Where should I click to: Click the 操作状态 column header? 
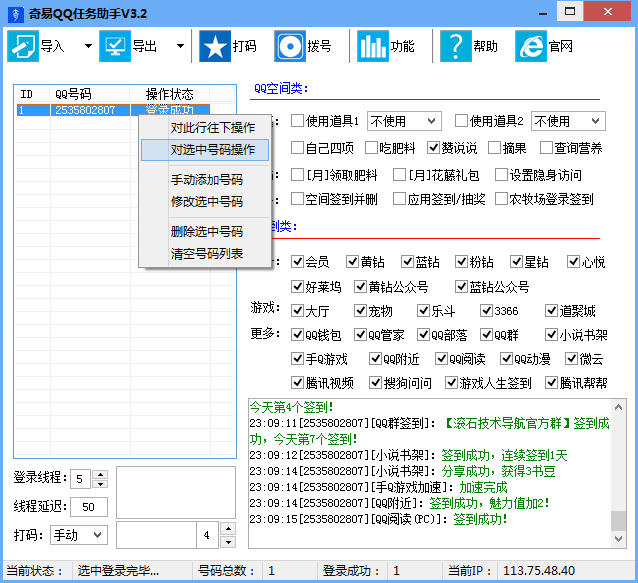click(x=170, y=94)
